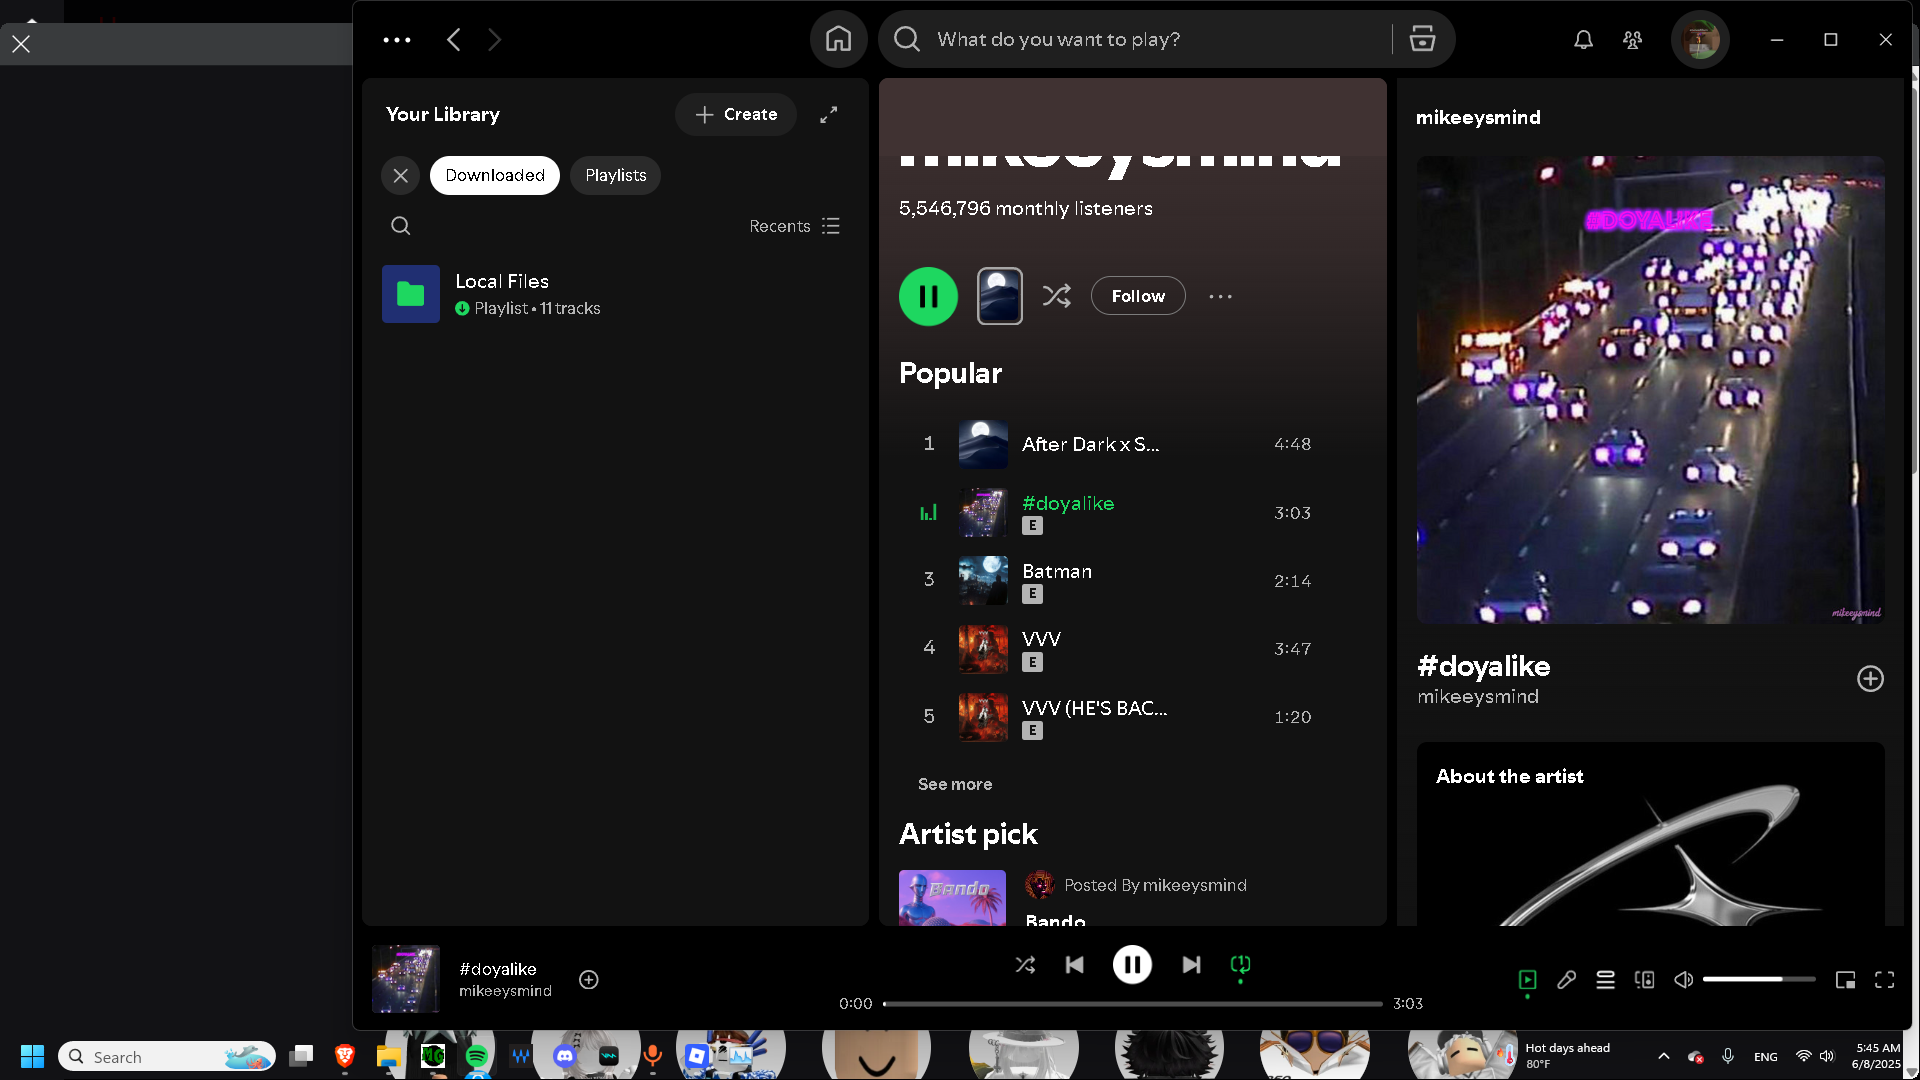This screenshot has width=1920, height=1080.
Task: Open the Brave browser from the taskbar
Action: pos(345,1057)
